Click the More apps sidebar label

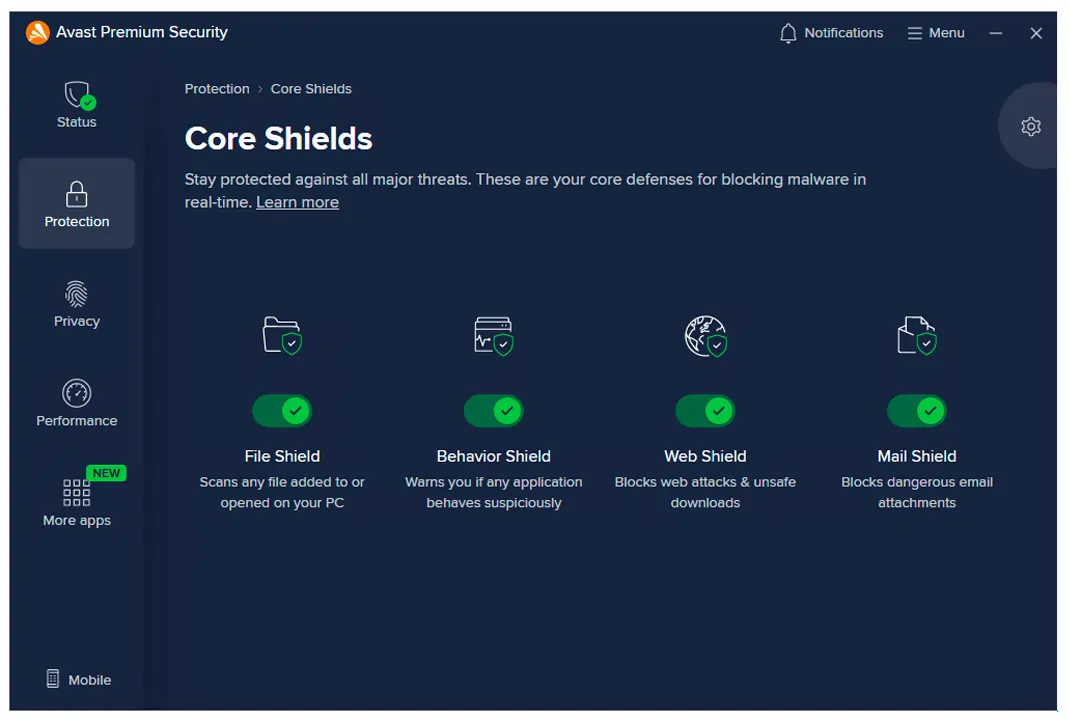(x=76, y=521)
